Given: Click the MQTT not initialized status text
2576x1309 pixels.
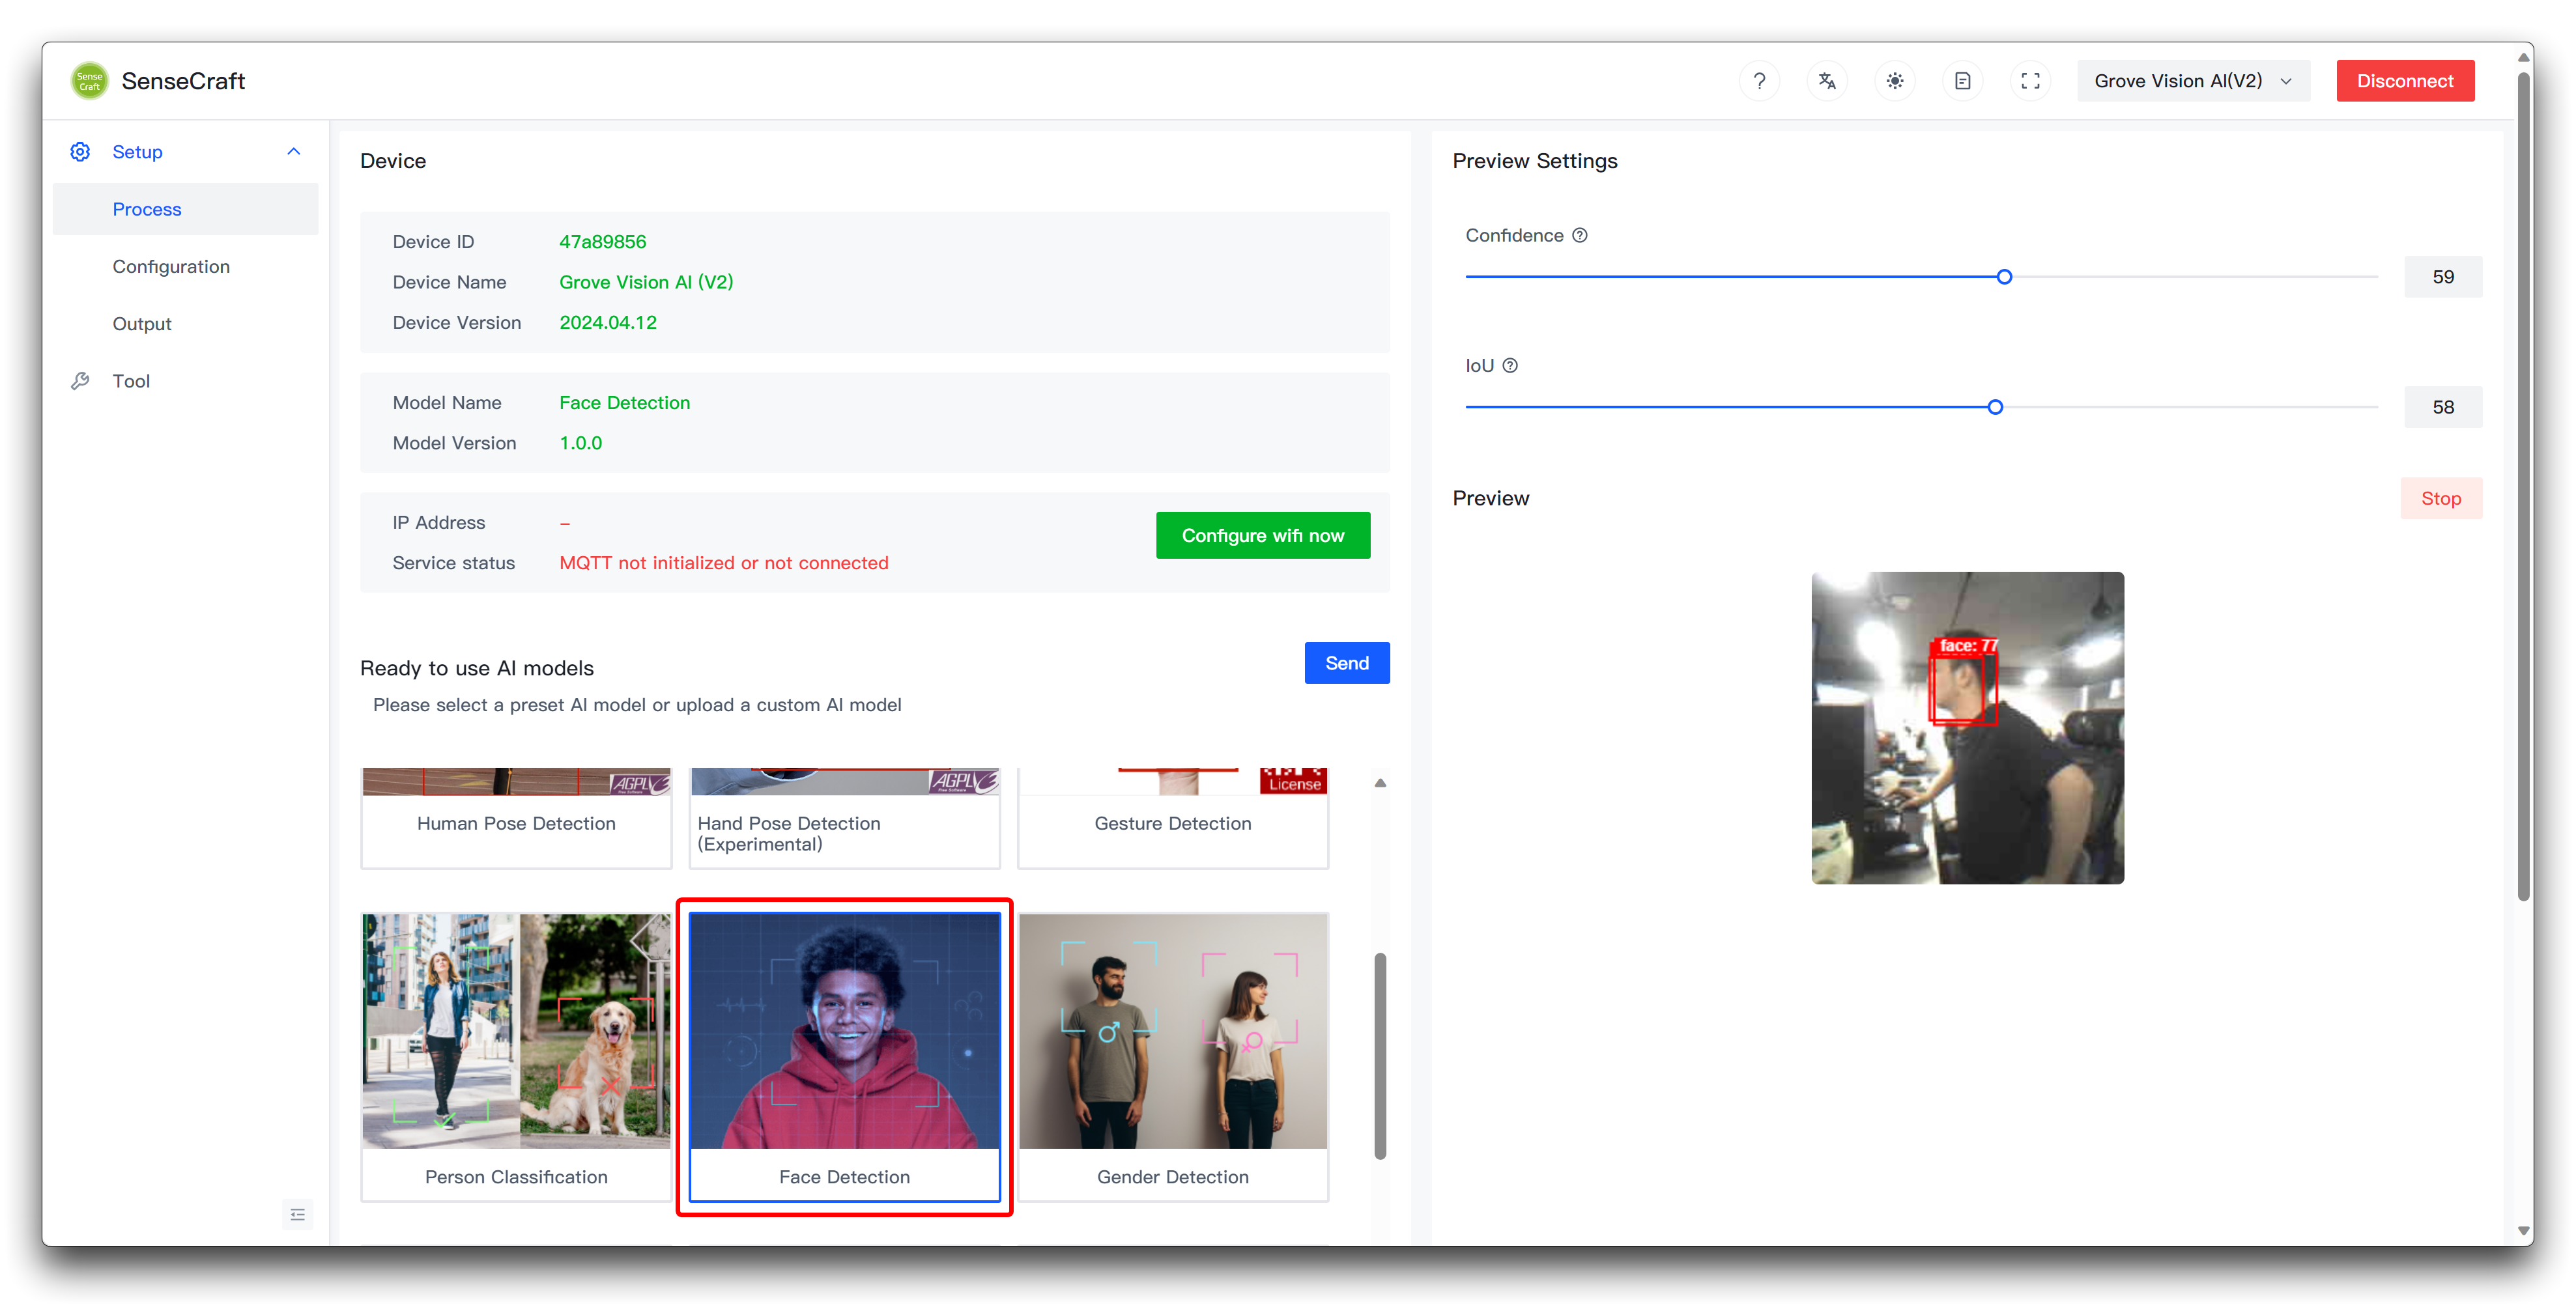Looking at the screenshot, I should coord(723,563).
